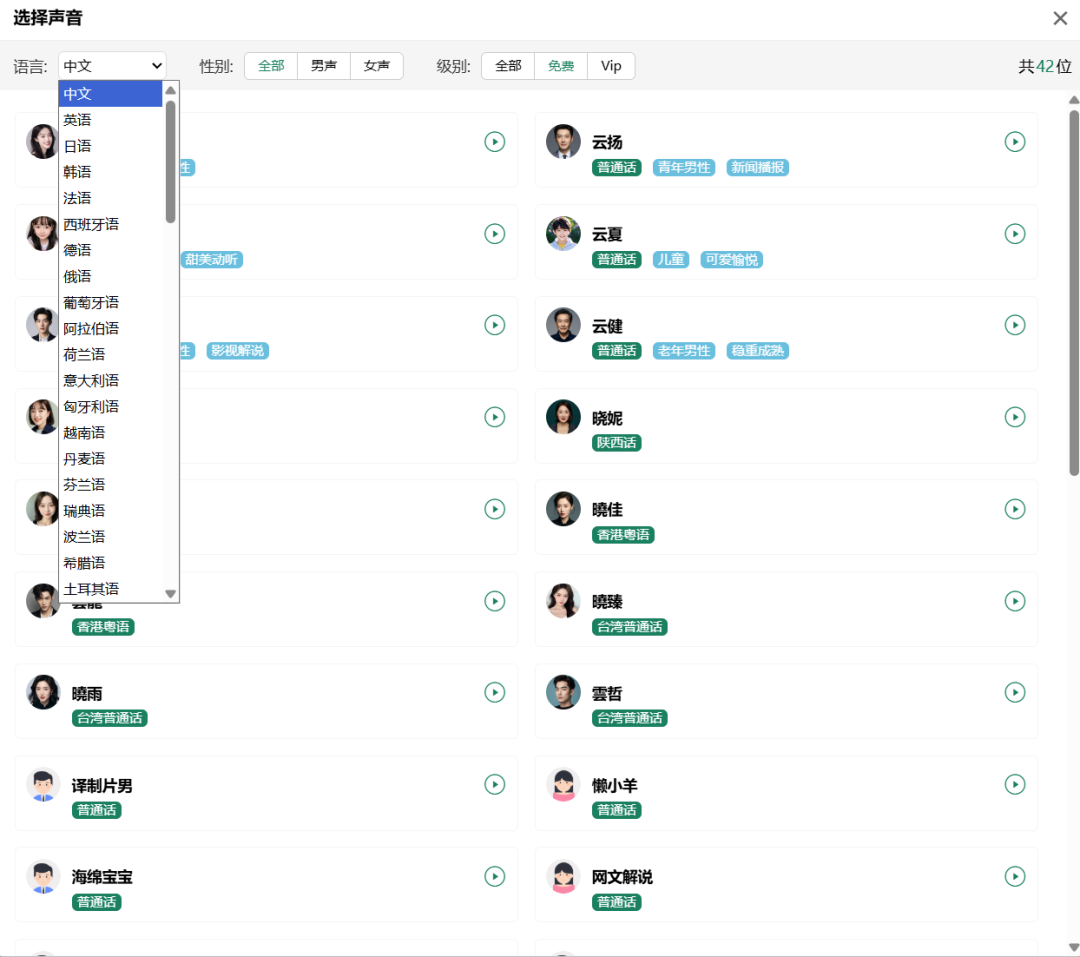Preview the 海绵宝宝 voice
Viewport: 1080px width, 957px height.
pos(495,876)
